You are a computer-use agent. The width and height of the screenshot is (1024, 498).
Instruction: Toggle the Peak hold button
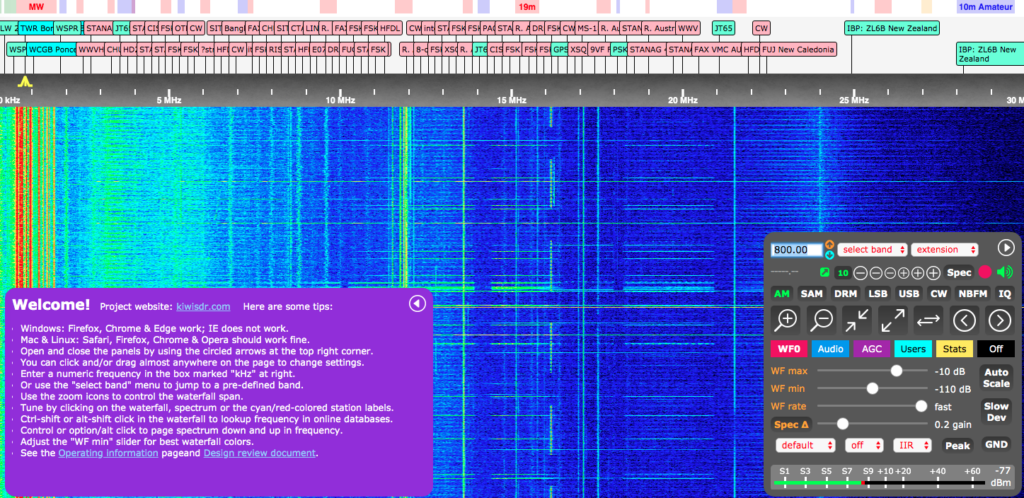pos(958,445)
